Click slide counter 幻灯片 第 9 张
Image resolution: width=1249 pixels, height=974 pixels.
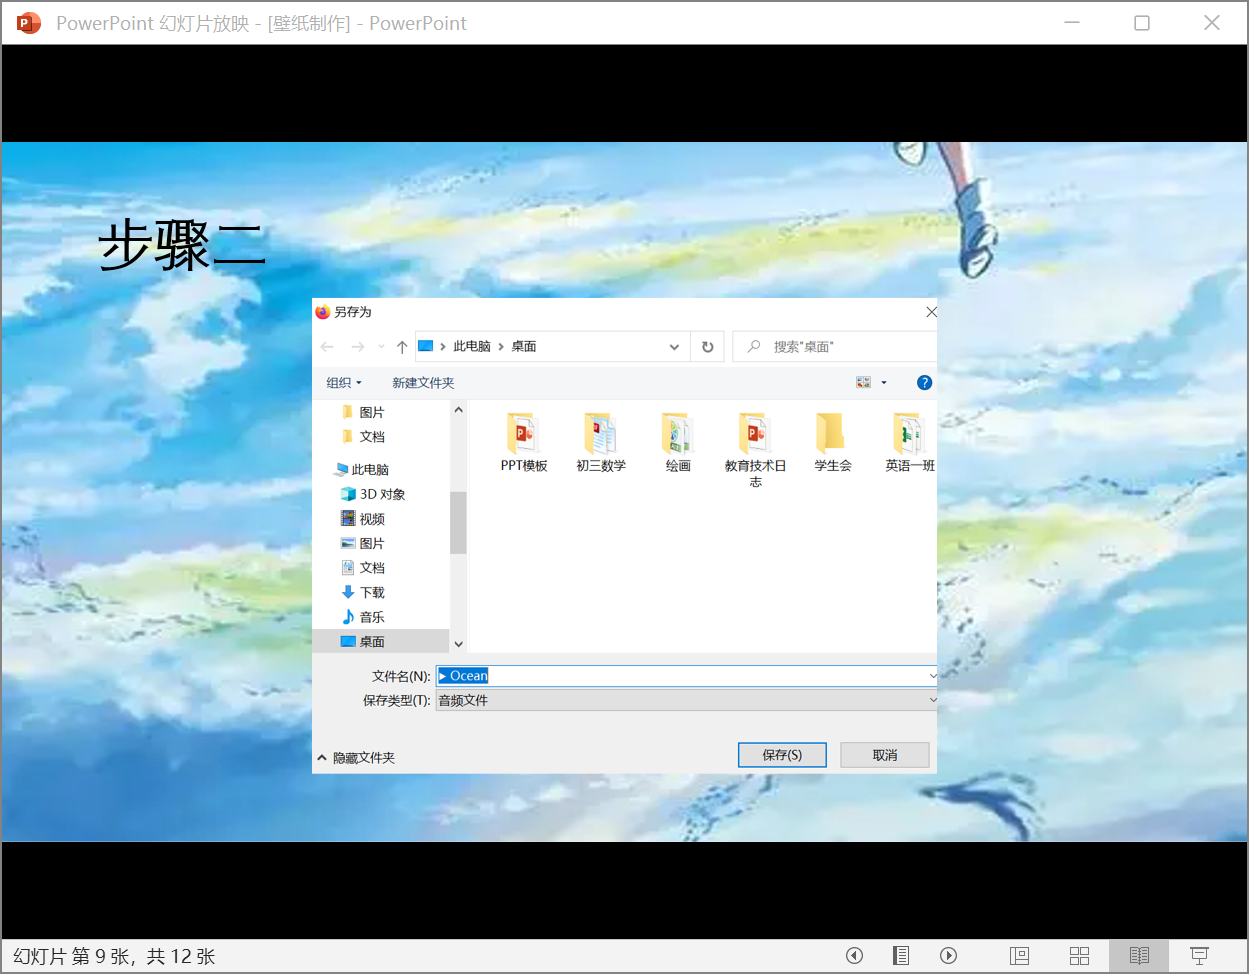pyautogui.click(x=72, y=956)
